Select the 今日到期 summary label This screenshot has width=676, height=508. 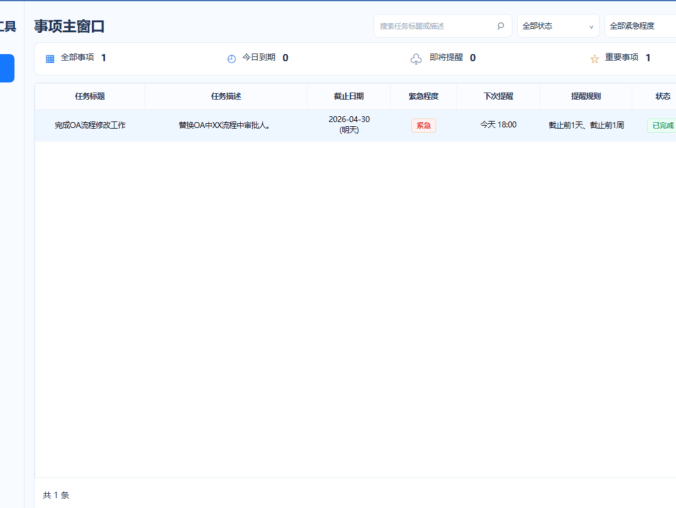pos(259,57)
